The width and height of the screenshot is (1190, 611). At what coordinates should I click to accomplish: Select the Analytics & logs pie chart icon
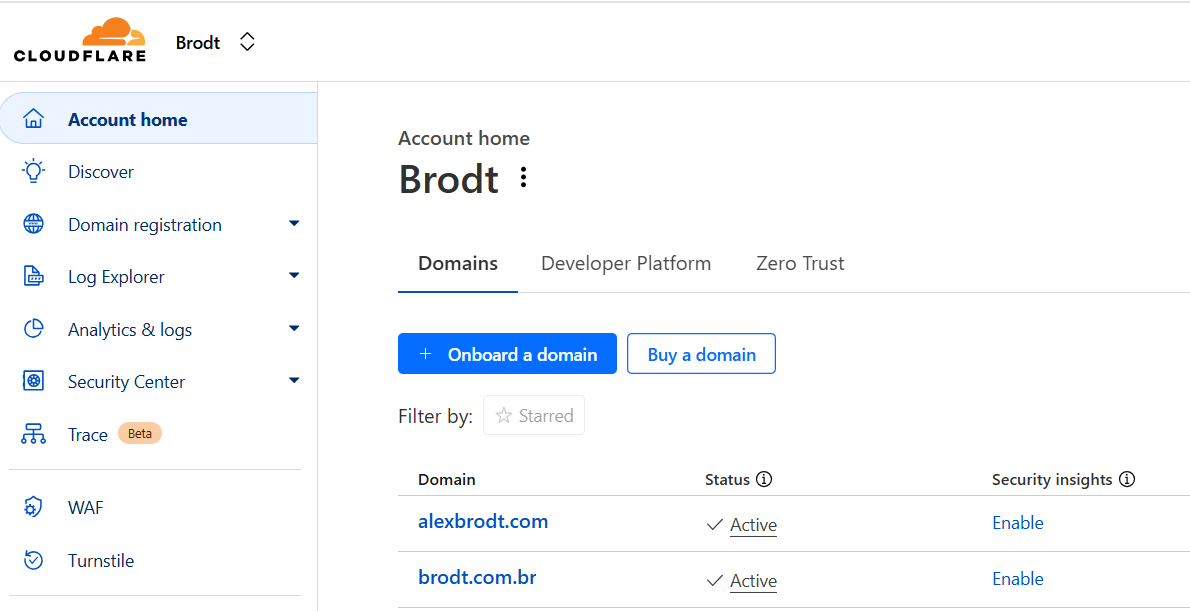point(33,328)
